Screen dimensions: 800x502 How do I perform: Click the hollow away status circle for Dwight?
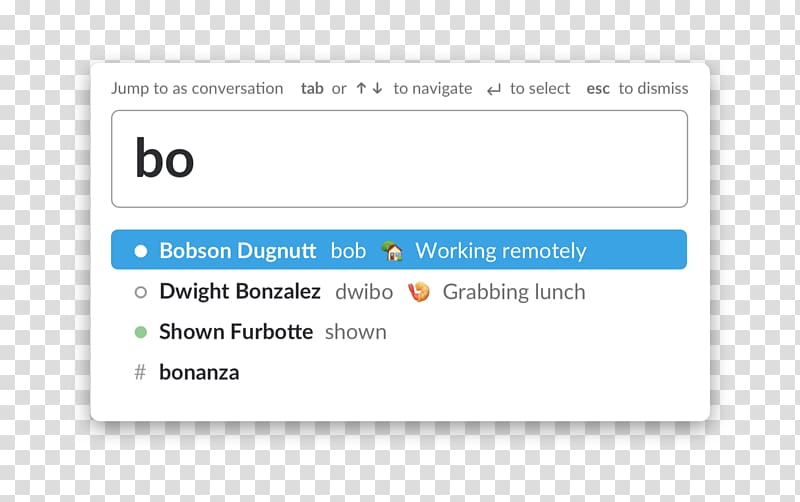tap(141, 292)
